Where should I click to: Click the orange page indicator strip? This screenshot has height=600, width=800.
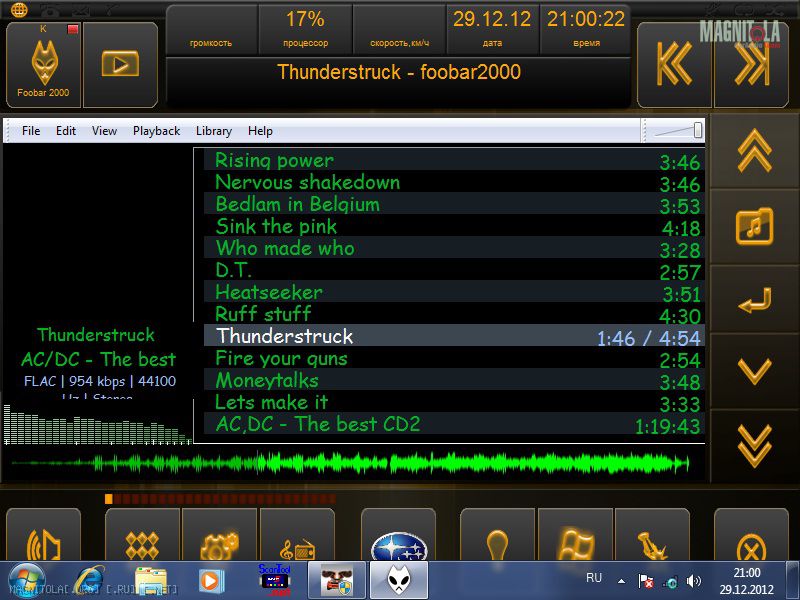(x=220, y=498)
